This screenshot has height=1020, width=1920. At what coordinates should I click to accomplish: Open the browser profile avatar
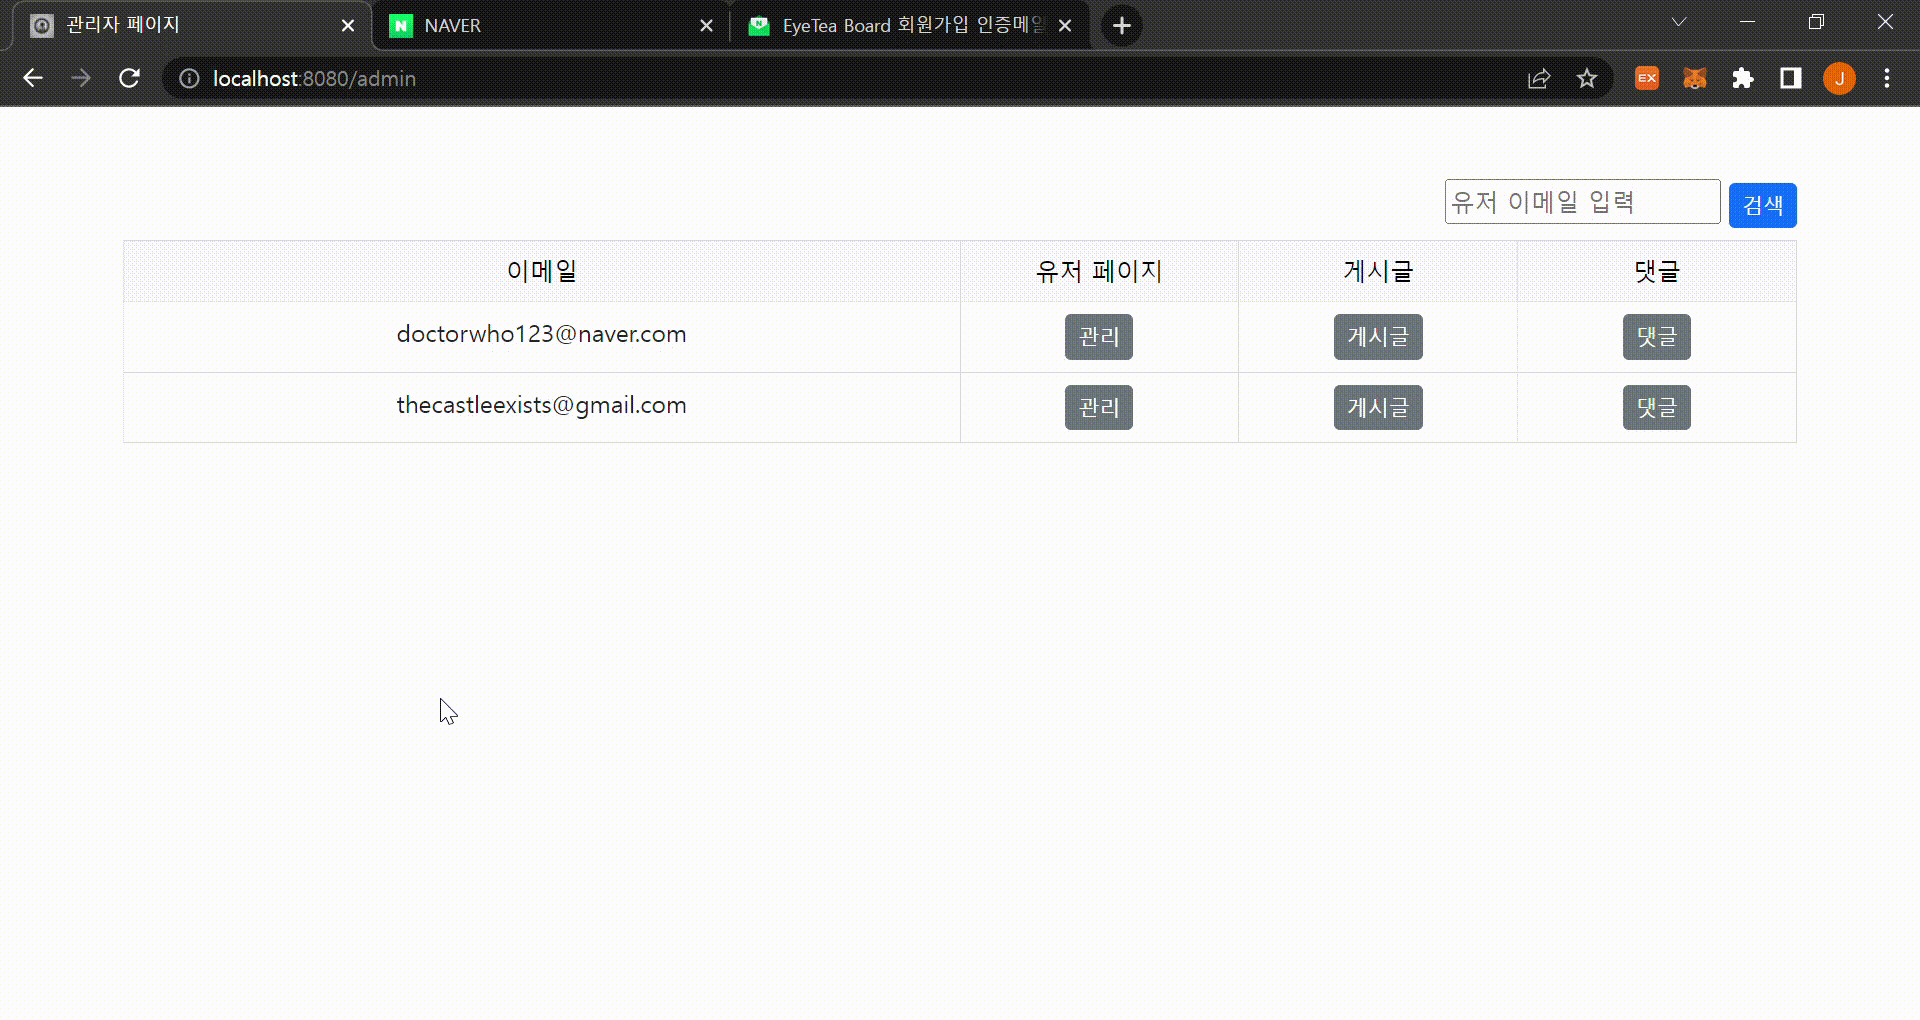click(1839, 78)
